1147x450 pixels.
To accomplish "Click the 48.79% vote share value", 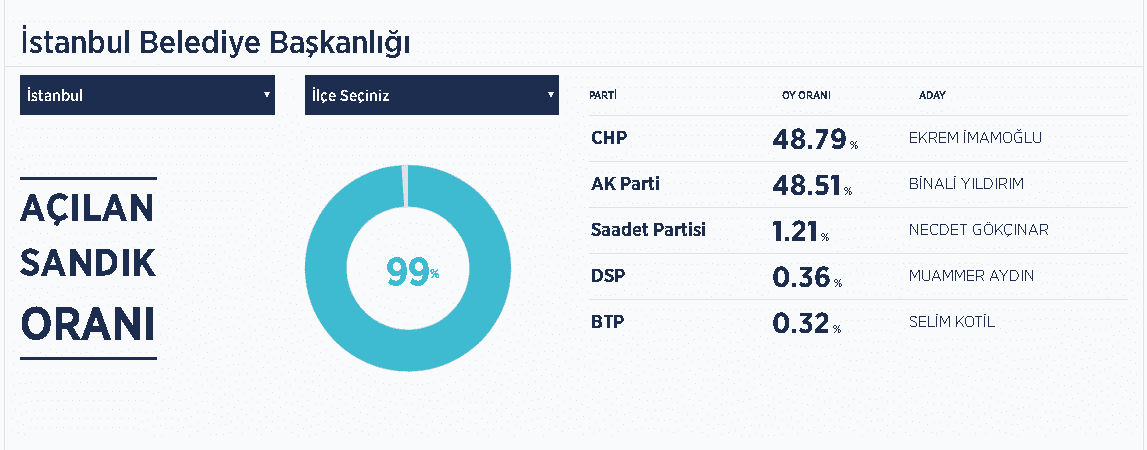I will (x=815, y=139).
